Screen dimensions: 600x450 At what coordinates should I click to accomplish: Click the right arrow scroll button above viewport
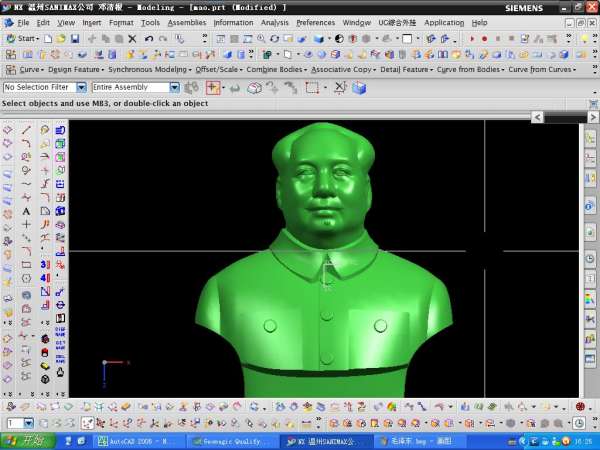pyautogui.click(x=593, y=117)
